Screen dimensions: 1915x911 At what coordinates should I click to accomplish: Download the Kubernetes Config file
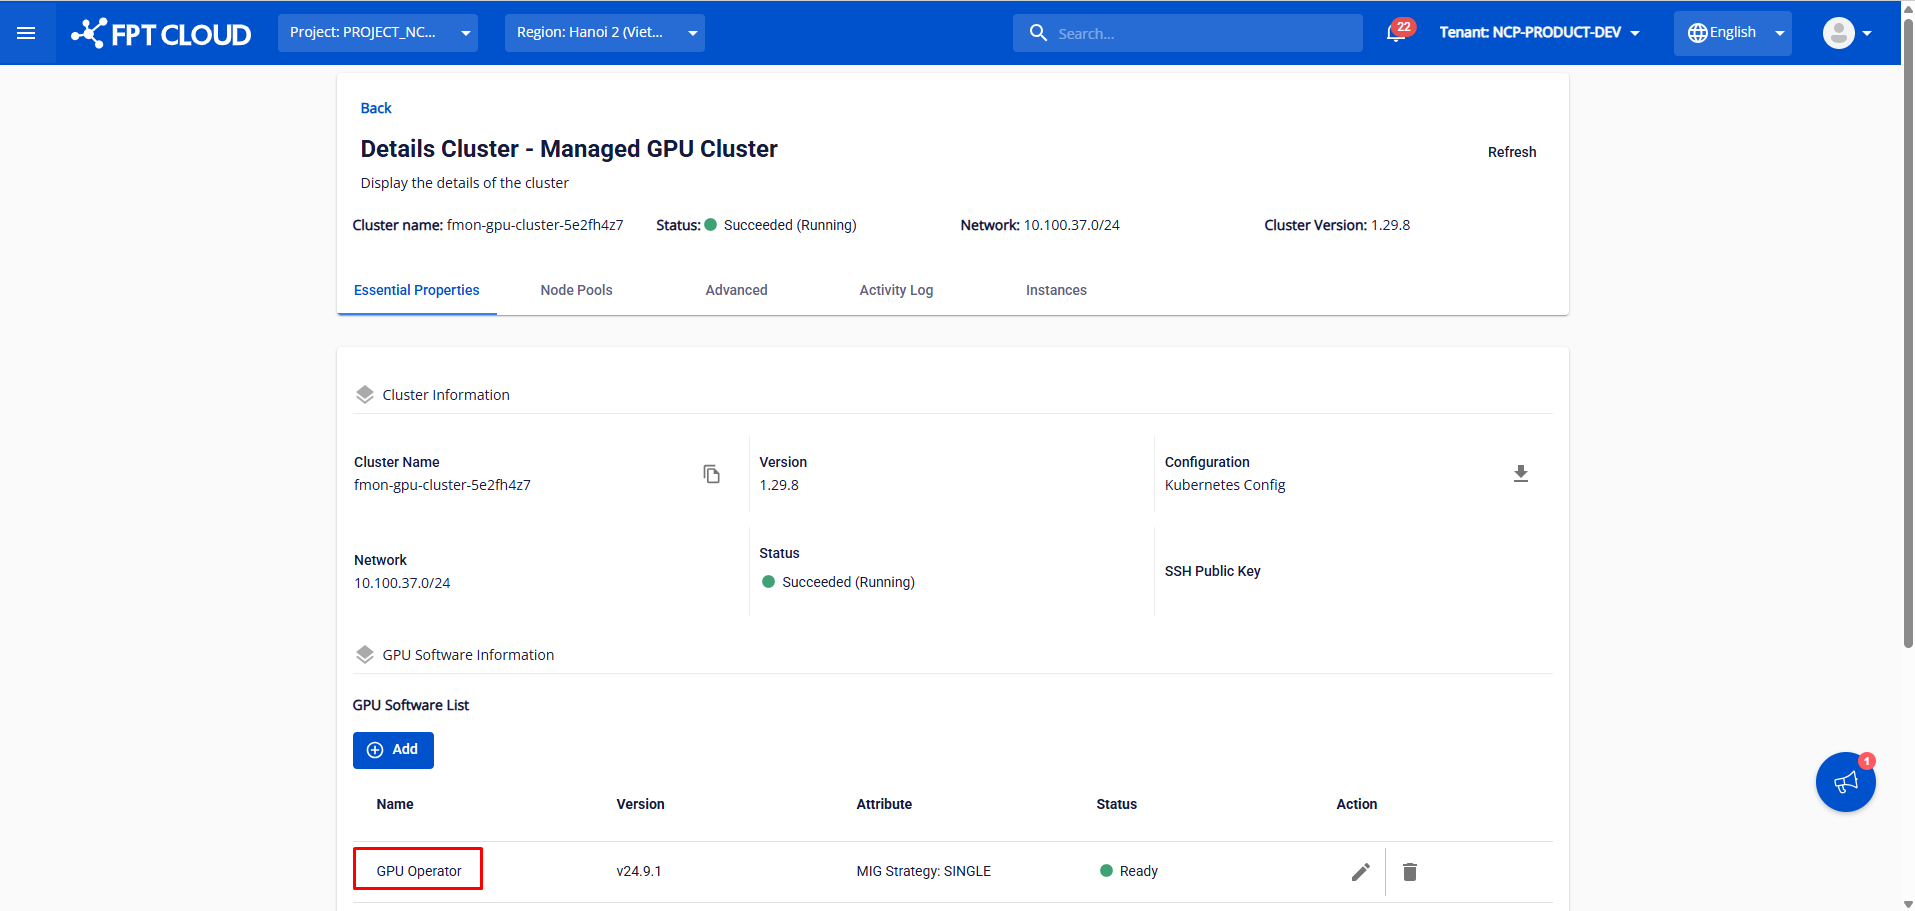point(1520,474)
